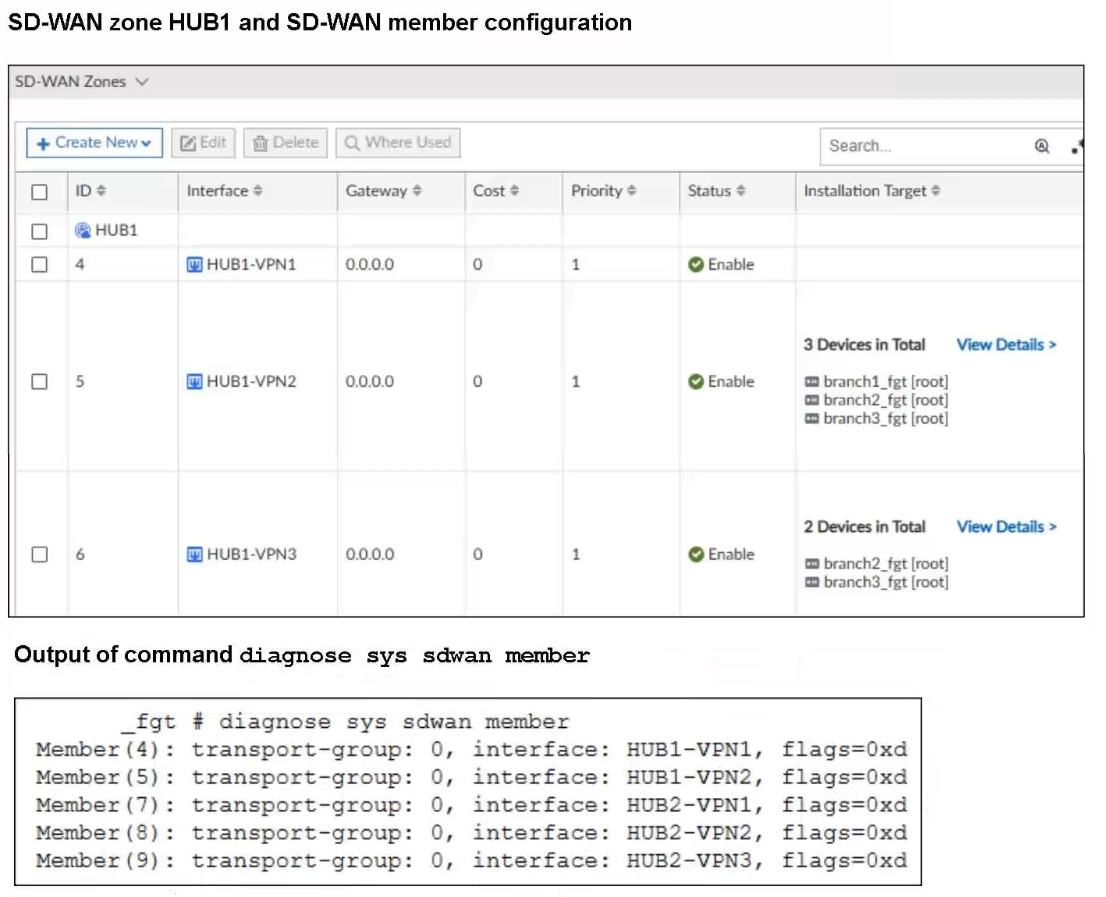Click the HUB1 zone globe icon
This screenshot has width=1106, height=897.
(x=83, y=231)
